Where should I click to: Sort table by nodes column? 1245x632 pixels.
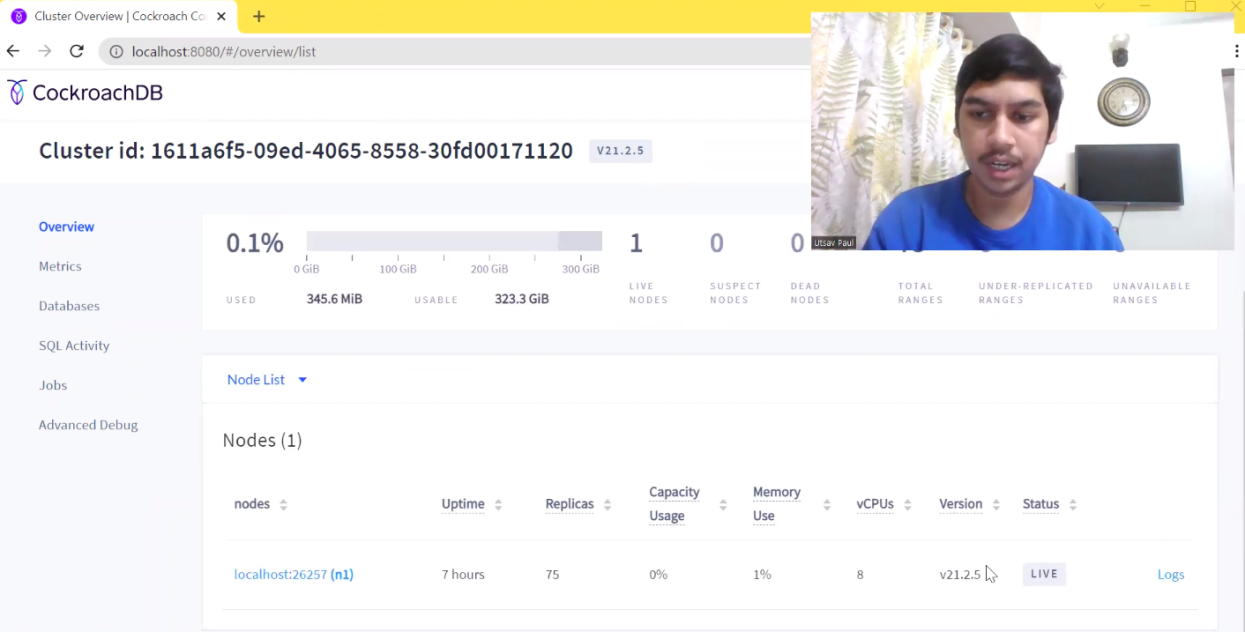261,504
